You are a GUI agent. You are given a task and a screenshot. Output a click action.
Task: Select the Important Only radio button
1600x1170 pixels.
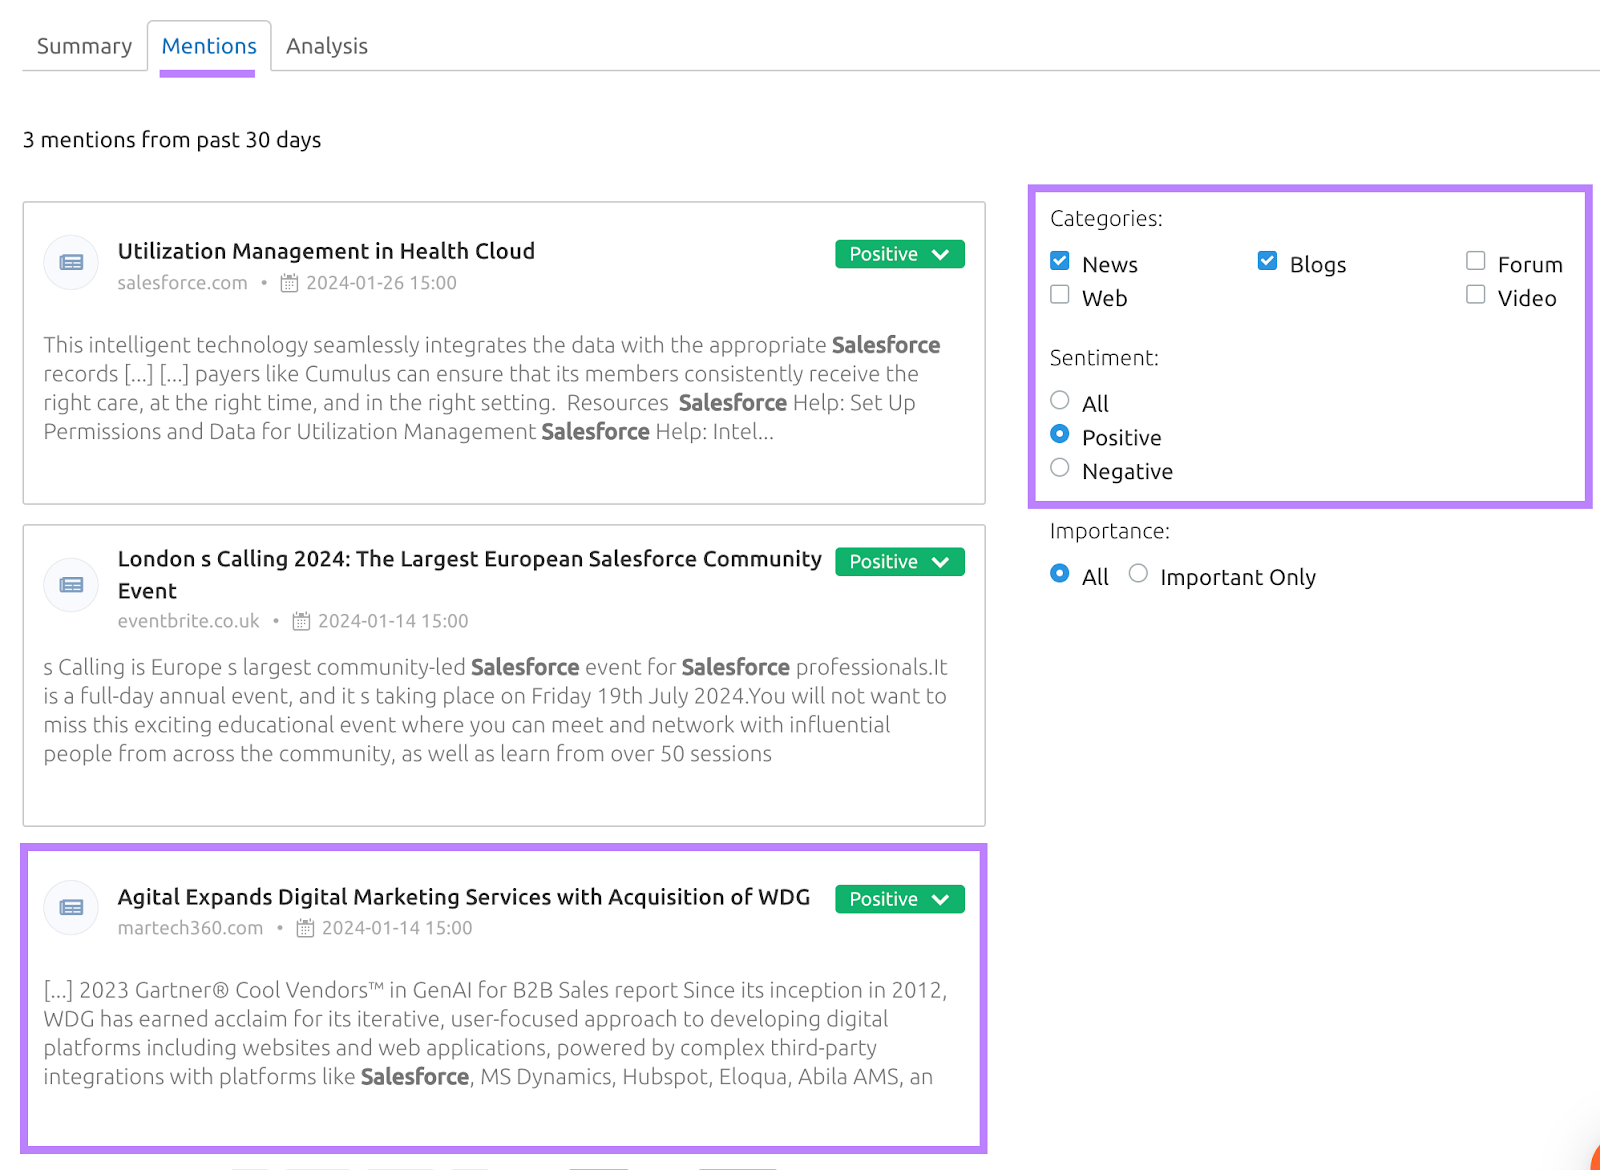(1138, 574)
